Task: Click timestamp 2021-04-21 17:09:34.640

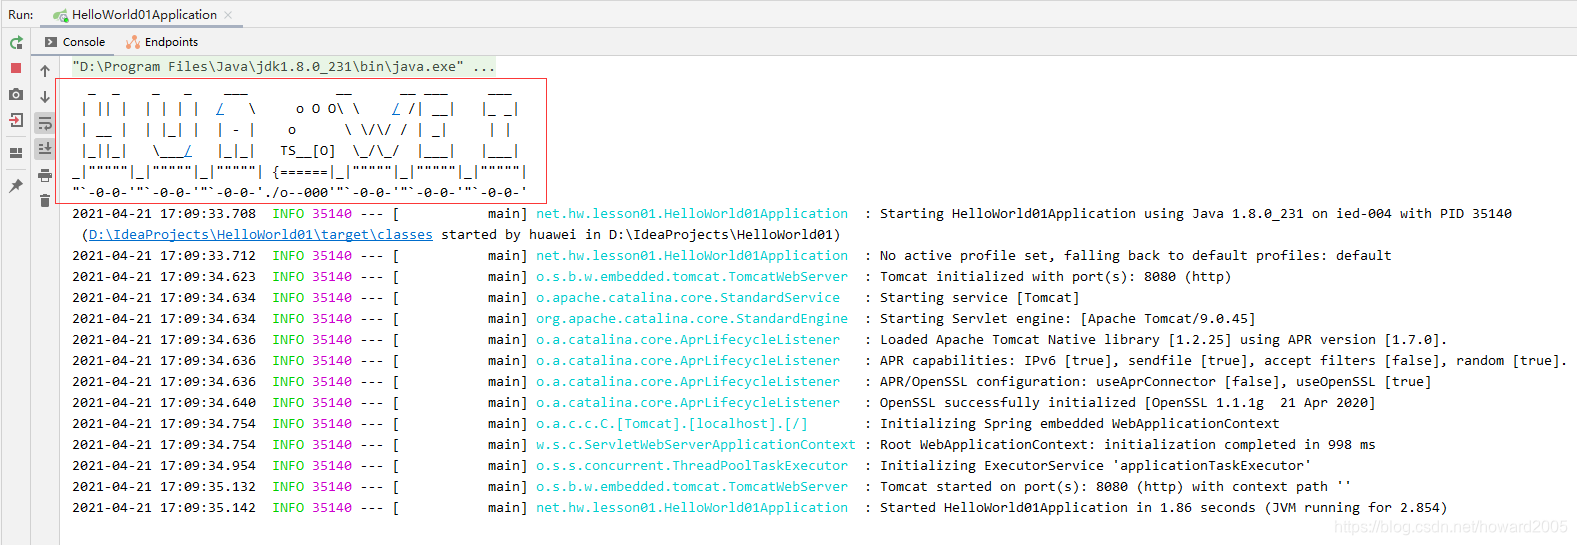Action: coord(164,403)
